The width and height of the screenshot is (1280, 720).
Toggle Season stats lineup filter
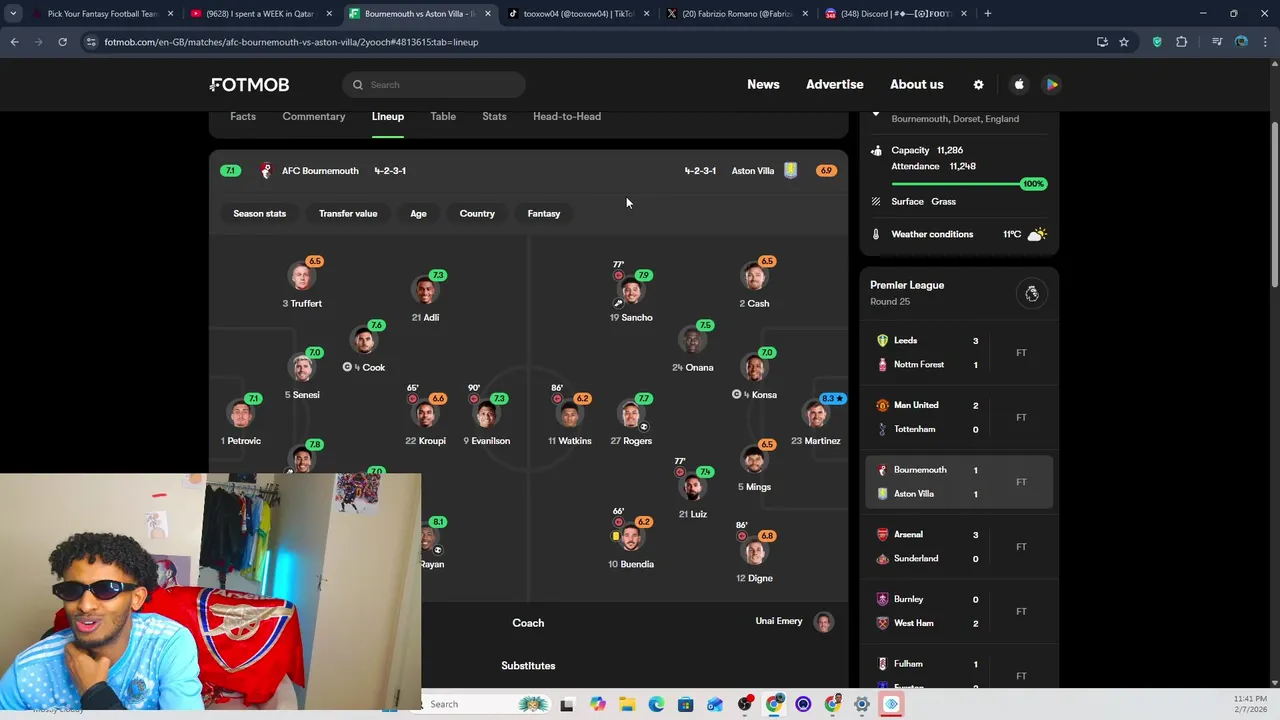[259, 213]
